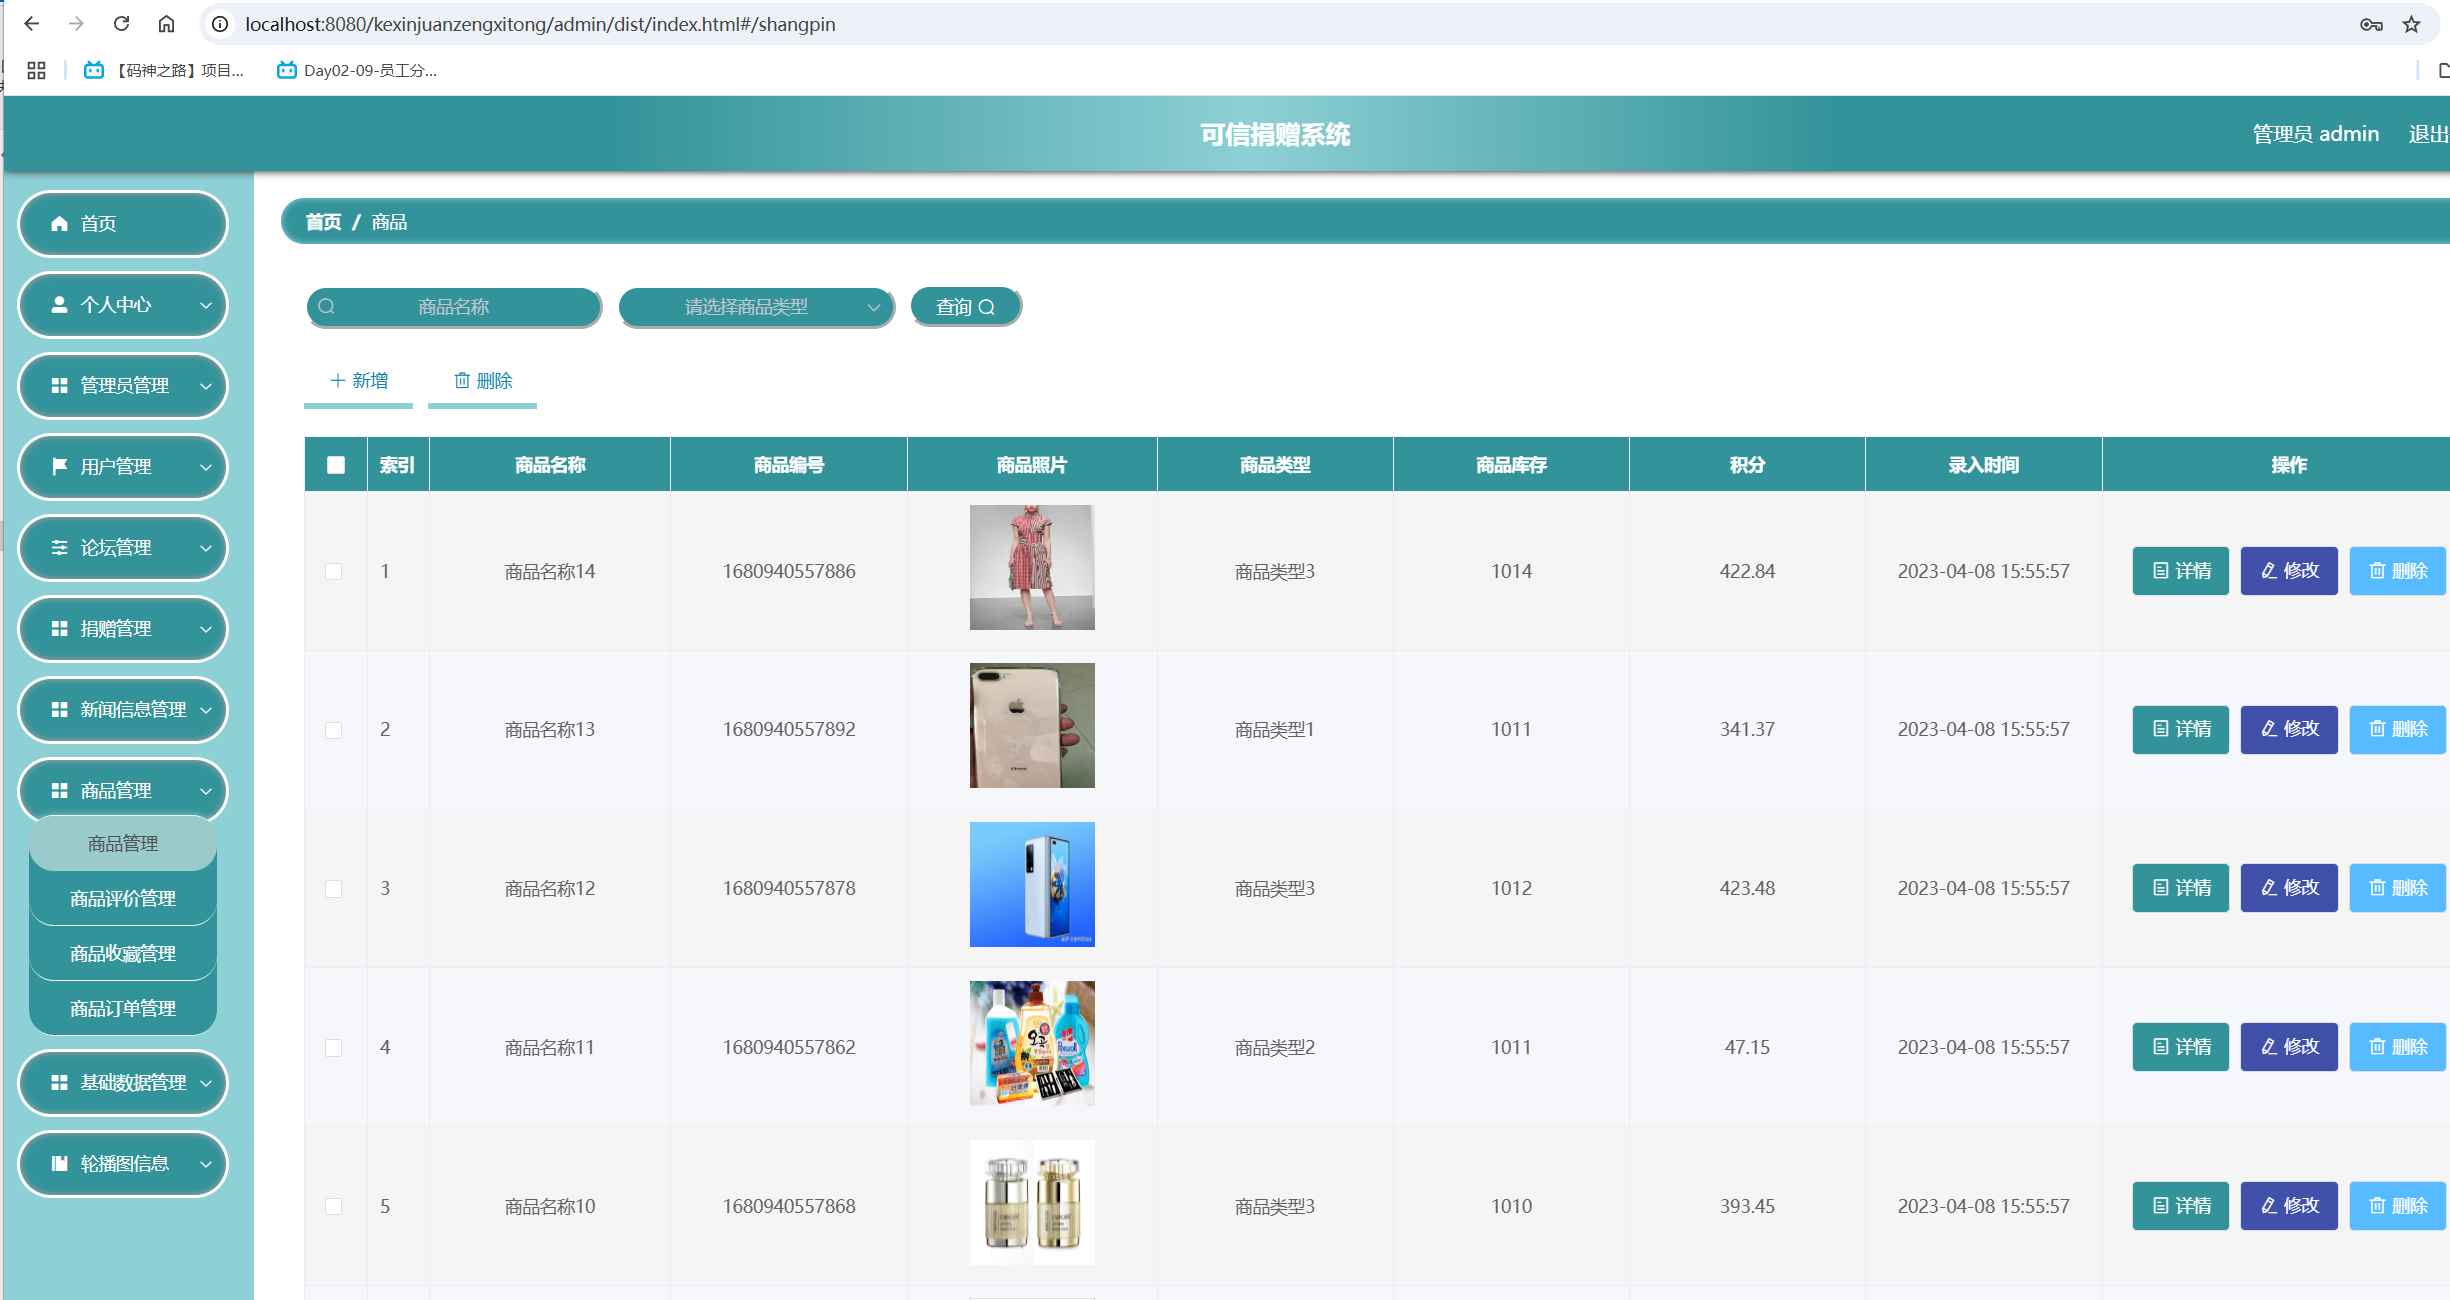Check the row for 商品名称10
The image size is (2450, 1300).
[x=334, y=1207]
